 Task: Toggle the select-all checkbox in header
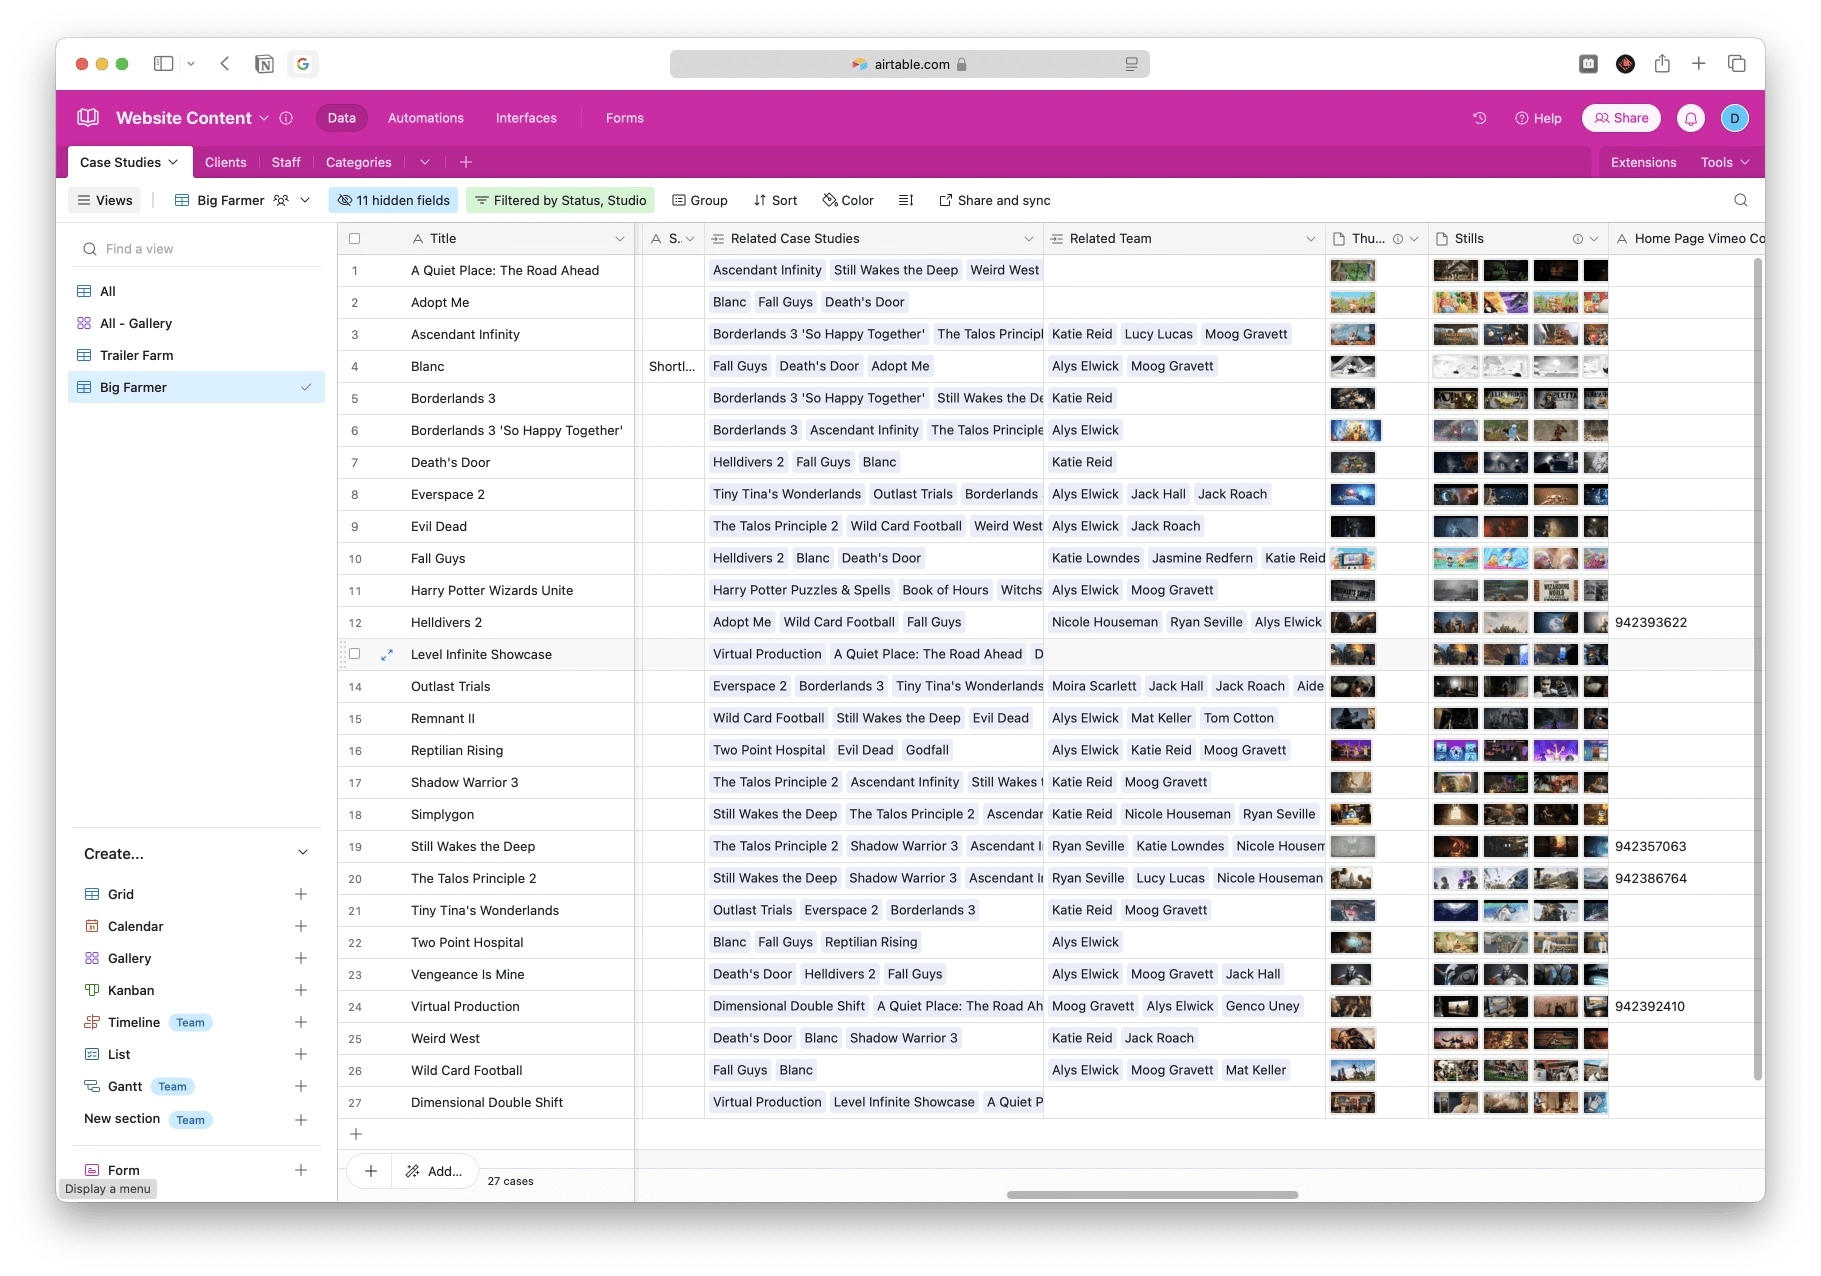point(354,239)
